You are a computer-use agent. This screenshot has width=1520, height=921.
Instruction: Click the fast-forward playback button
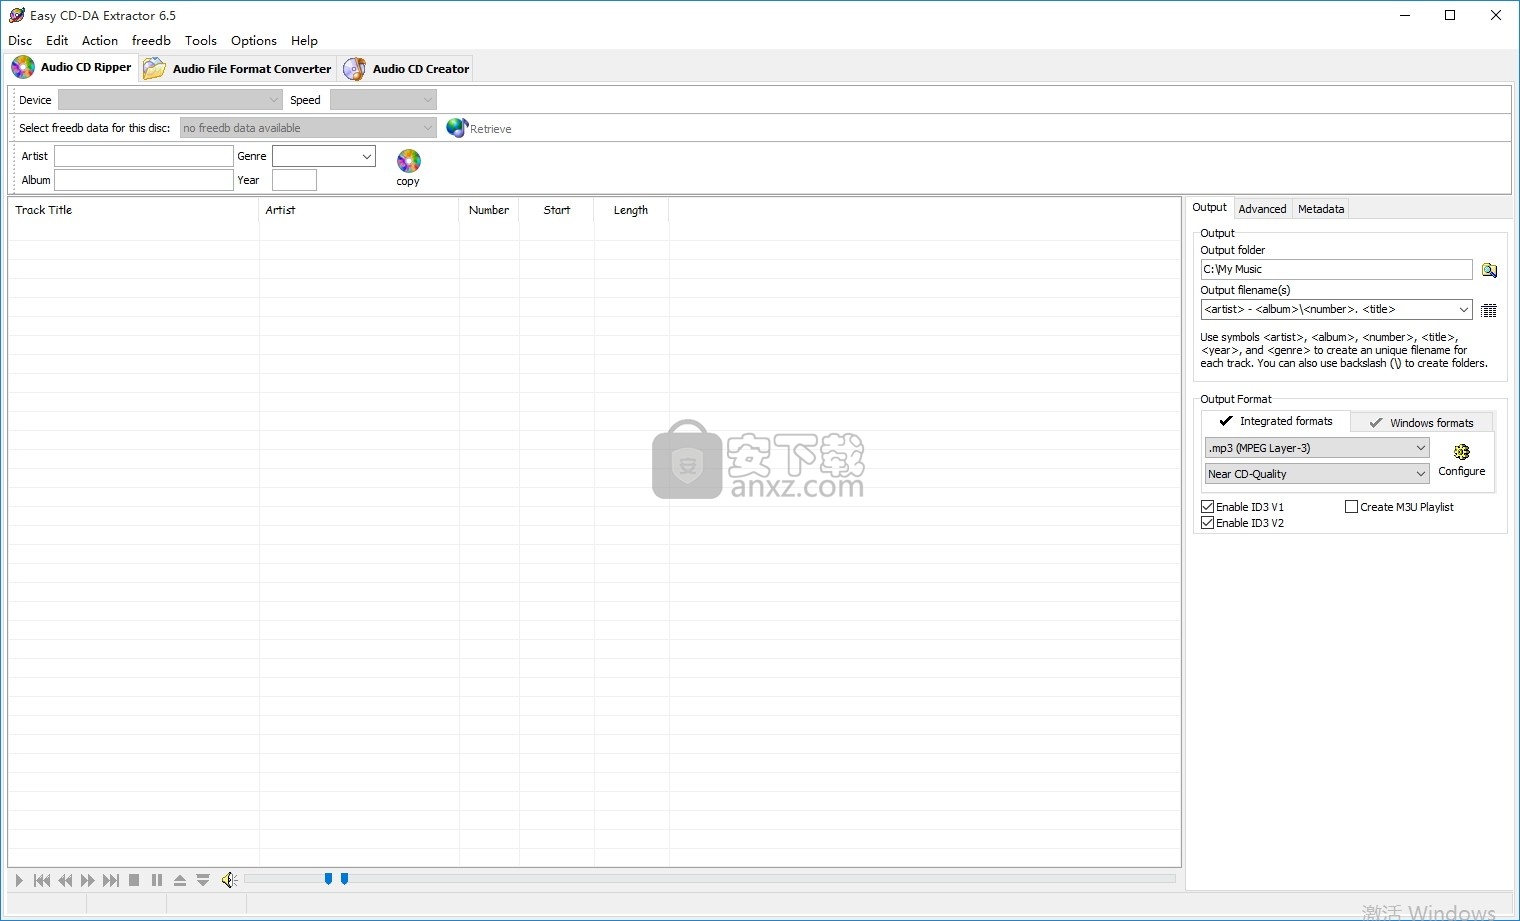coord(88,880)
